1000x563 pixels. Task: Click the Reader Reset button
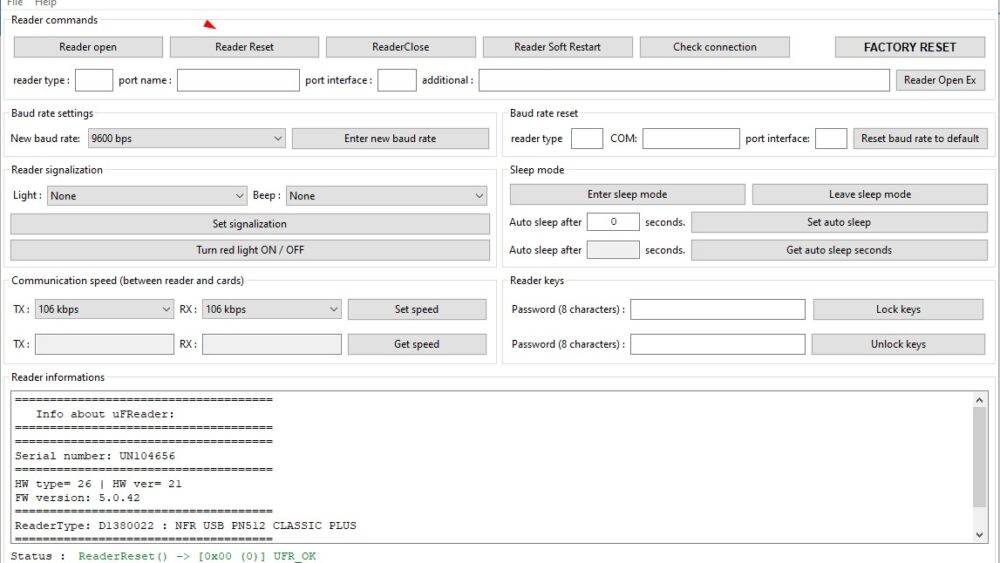point(244,47)
